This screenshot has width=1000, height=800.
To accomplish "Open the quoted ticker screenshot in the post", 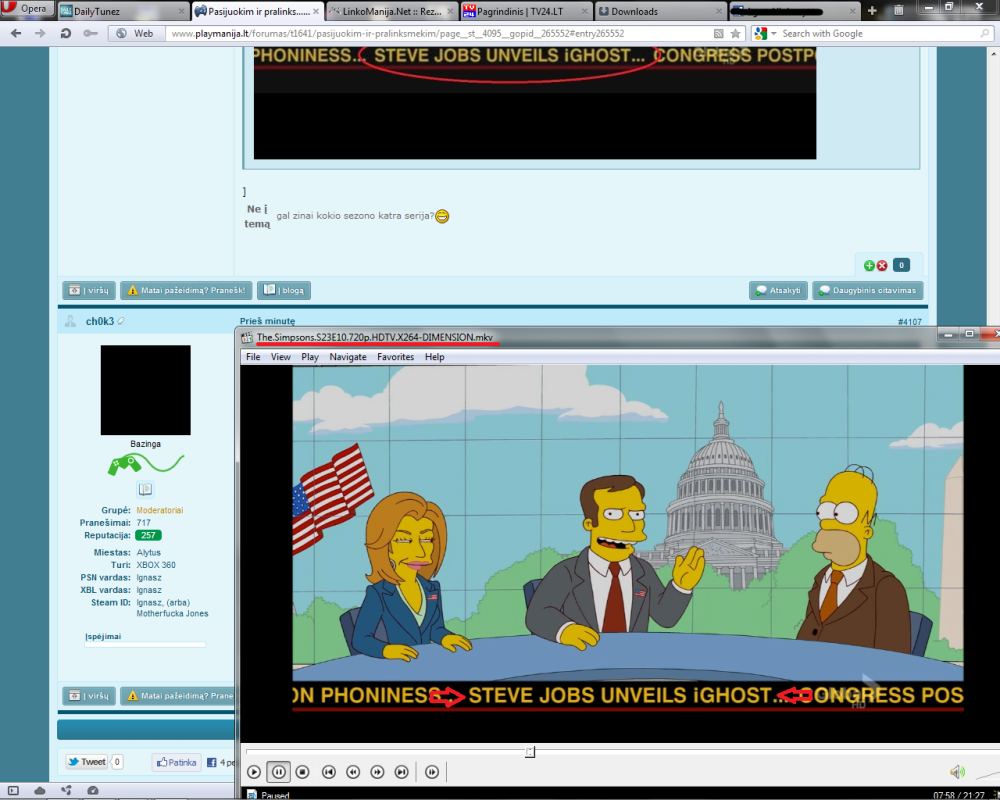I will pos(535,103).
